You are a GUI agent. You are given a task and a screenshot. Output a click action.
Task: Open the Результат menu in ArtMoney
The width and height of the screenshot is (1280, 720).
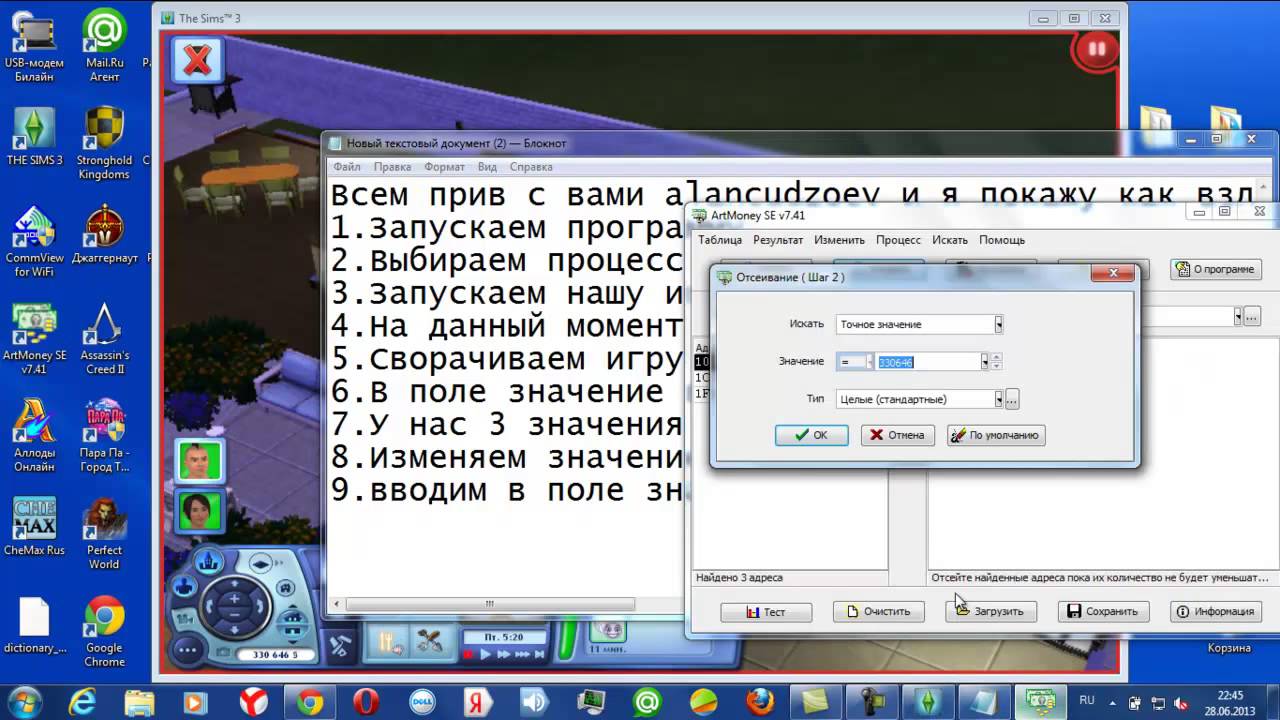pos(778,240)
